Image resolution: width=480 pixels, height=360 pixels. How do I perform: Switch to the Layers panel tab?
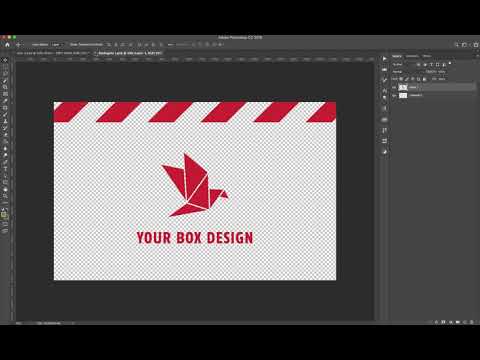click(x=397, y=56)
